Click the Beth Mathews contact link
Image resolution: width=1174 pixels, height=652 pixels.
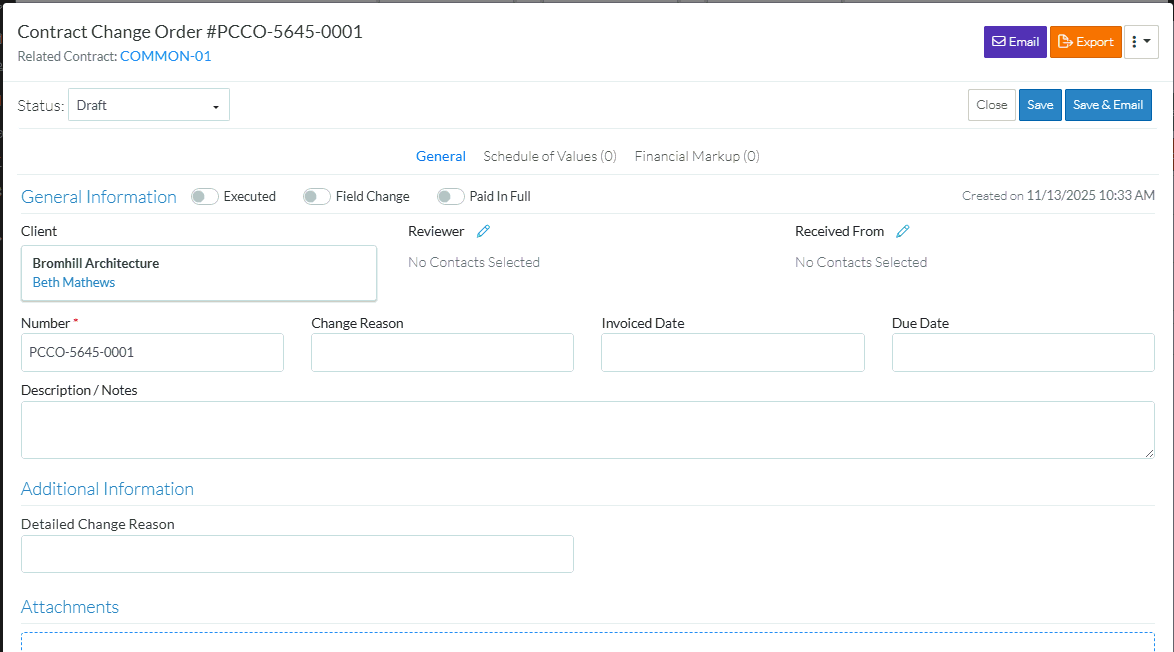pos(74,283)
